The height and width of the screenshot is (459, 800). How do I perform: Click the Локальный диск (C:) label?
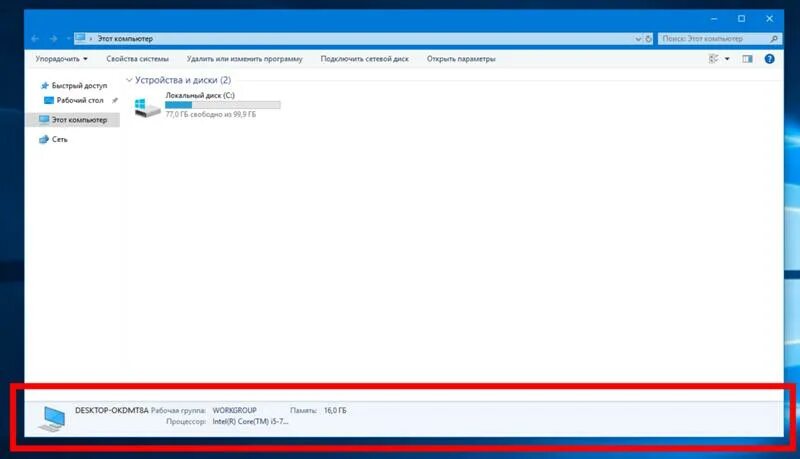200,95
